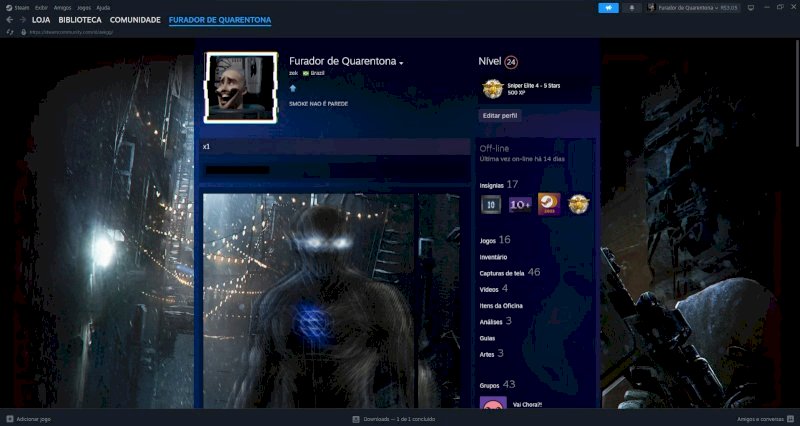Click the SMOKE NAO É PAREDE summary text

[x=318, y=104]
